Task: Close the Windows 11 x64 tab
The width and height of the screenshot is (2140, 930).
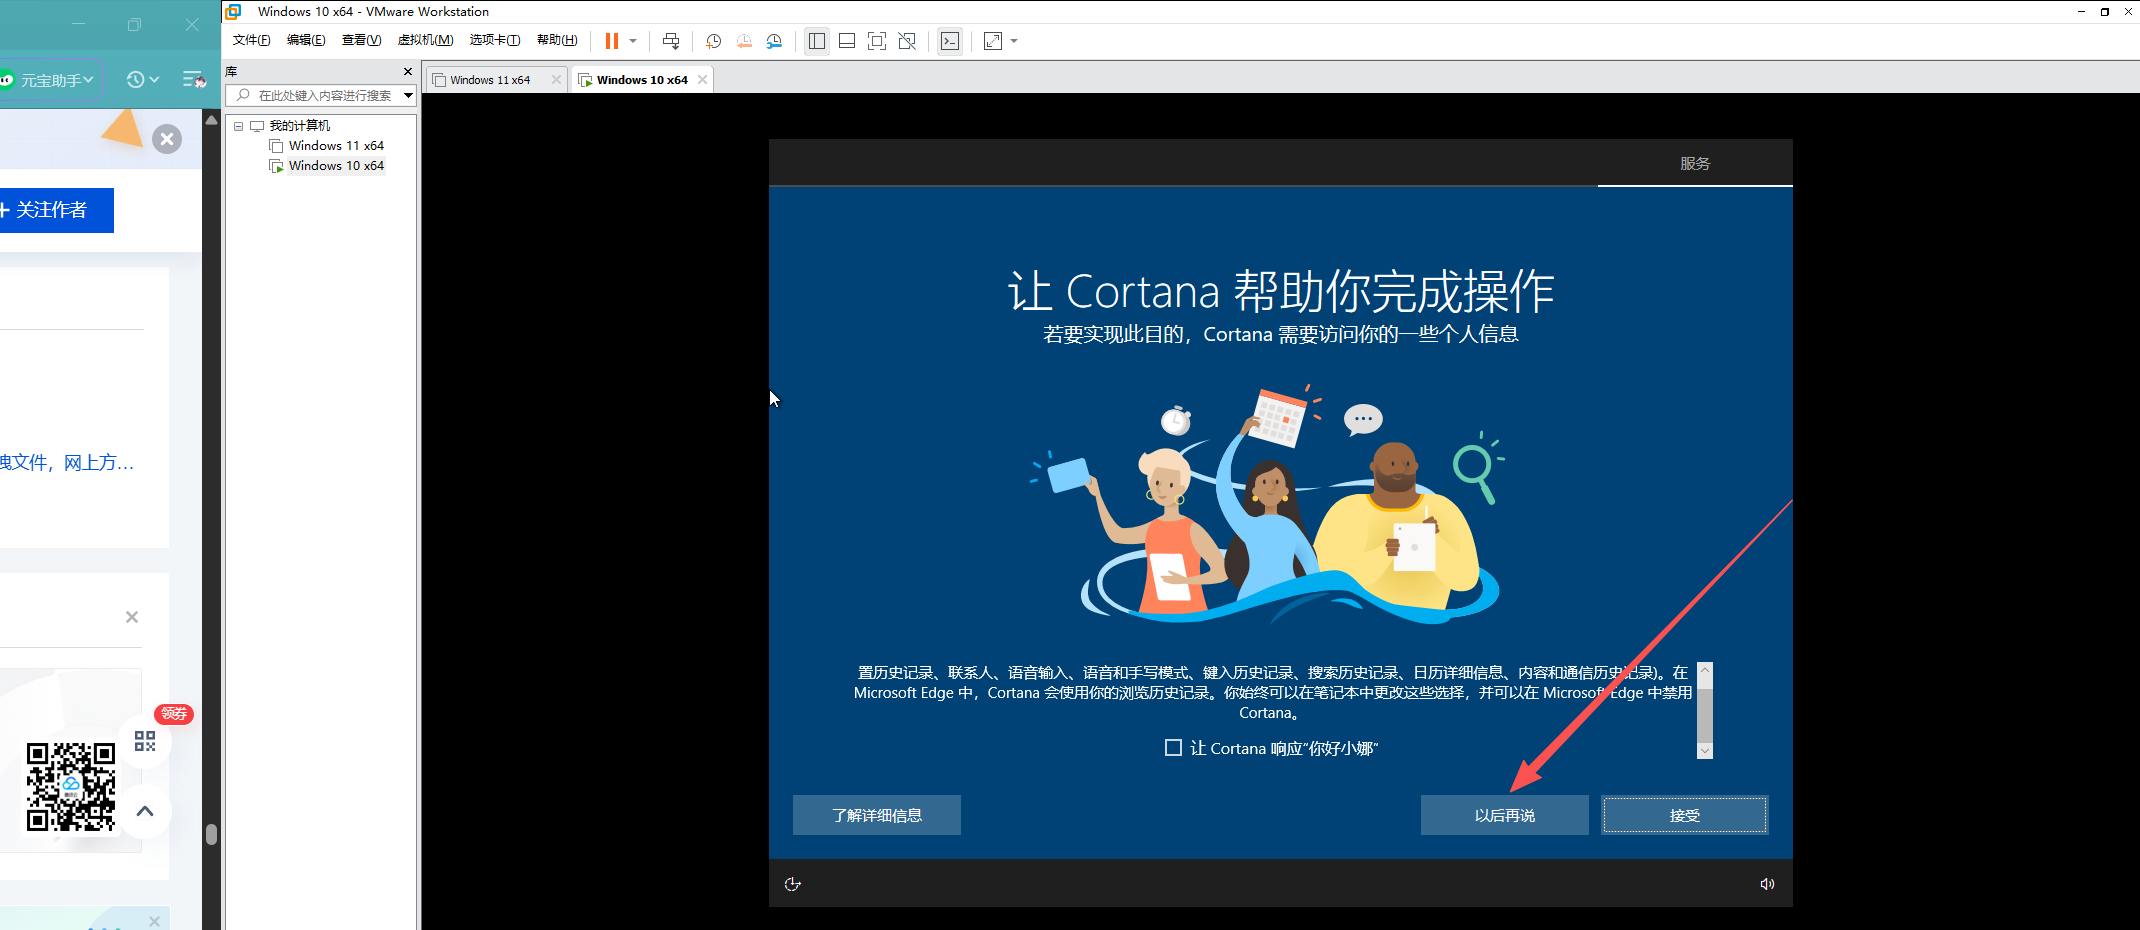Action: tap(556, 80)
